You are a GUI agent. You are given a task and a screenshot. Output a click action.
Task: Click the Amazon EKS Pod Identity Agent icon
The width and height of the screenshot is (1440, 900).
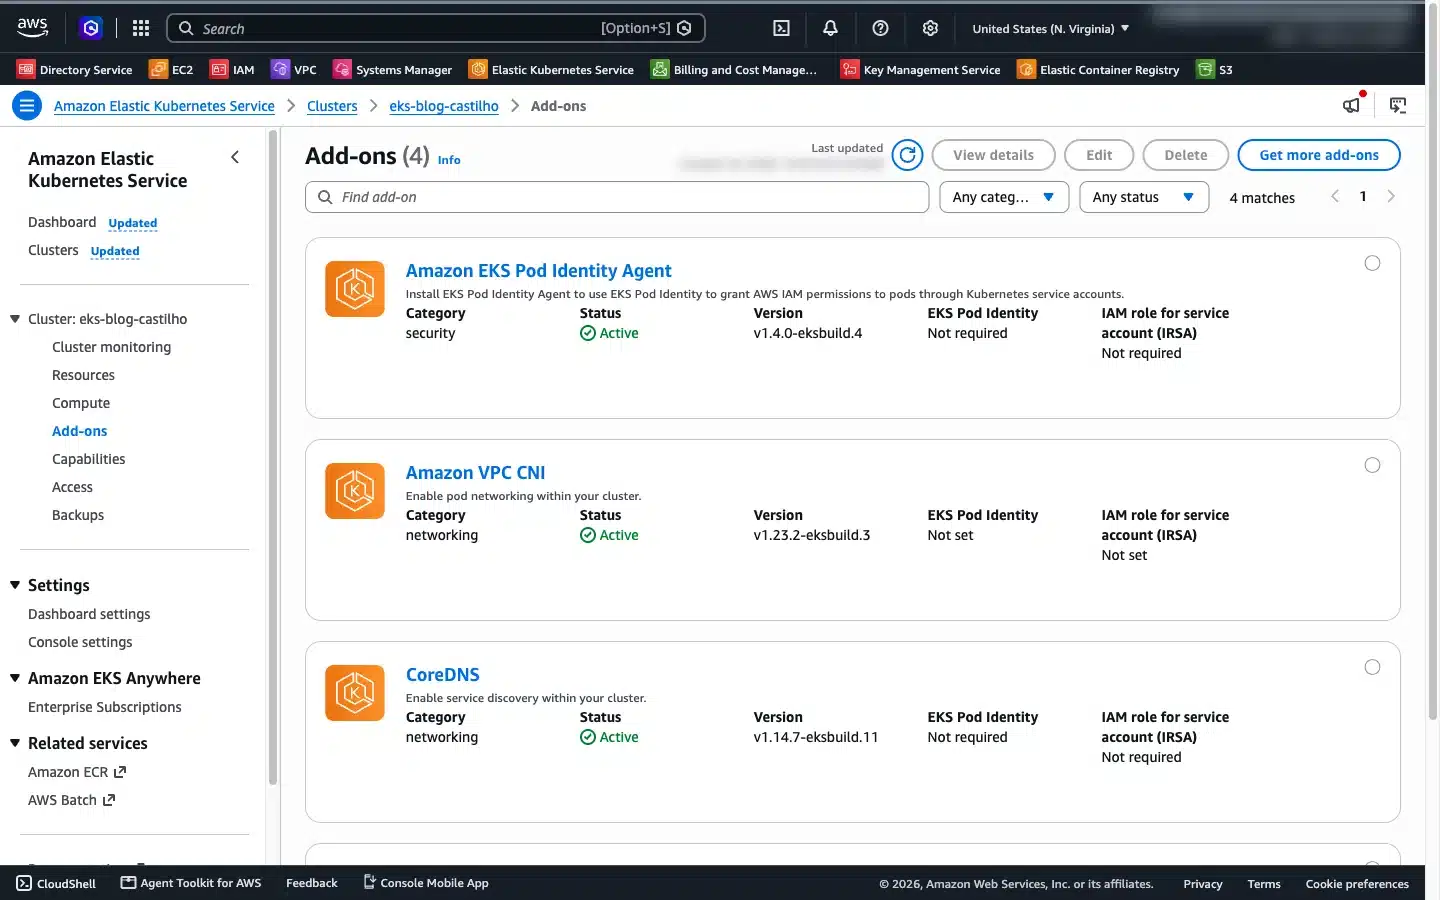(355, 289)
